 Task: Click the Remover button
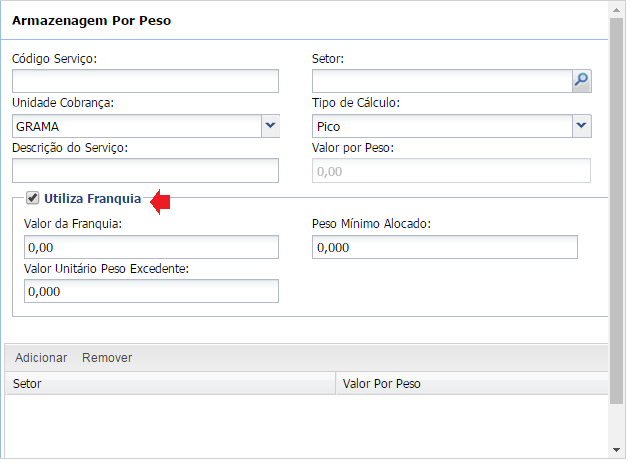pos(107,358)
